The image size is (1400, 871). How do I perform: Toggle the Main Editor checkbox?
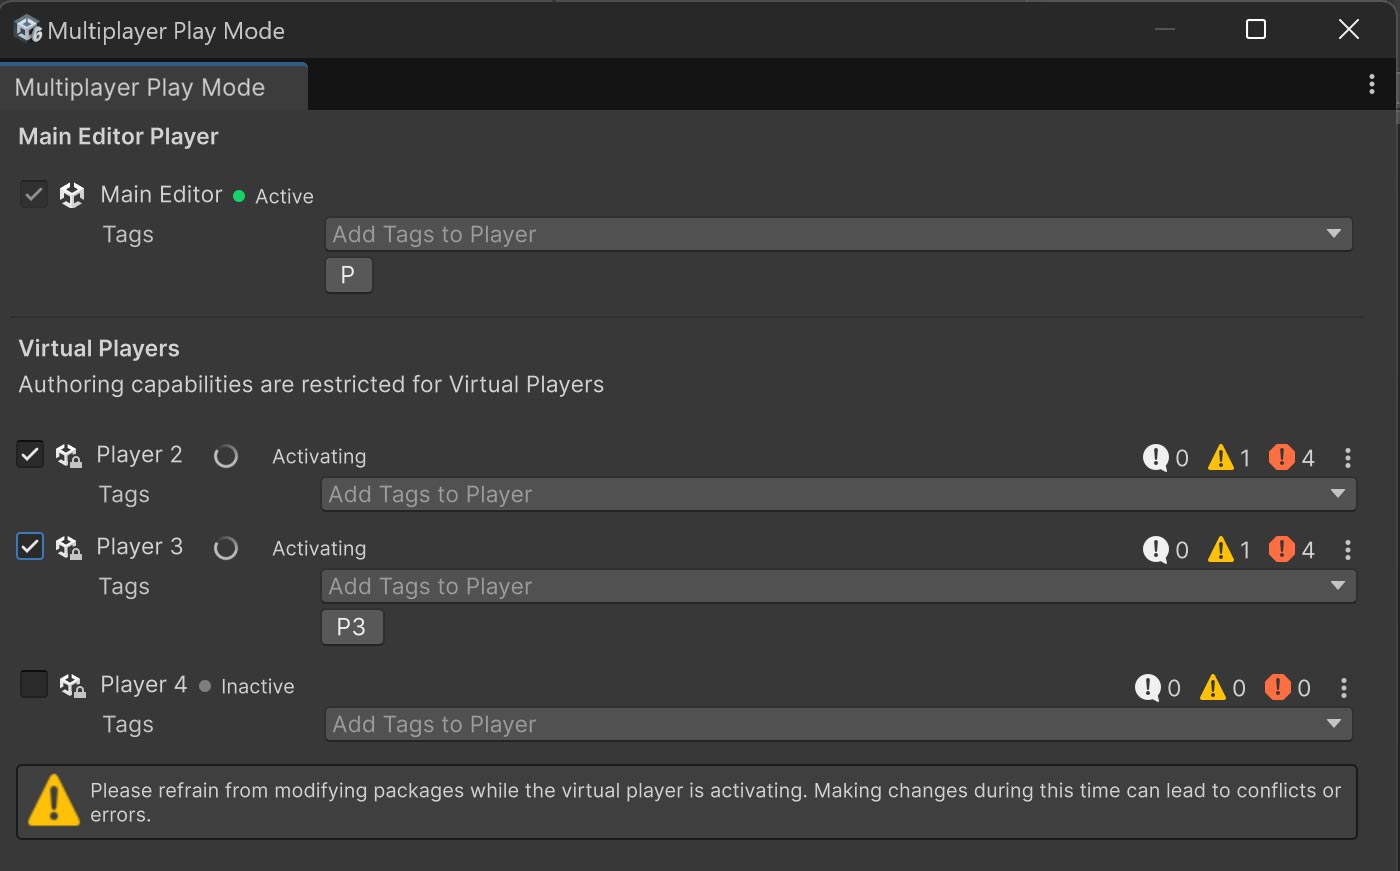click(x=34, y=194)
